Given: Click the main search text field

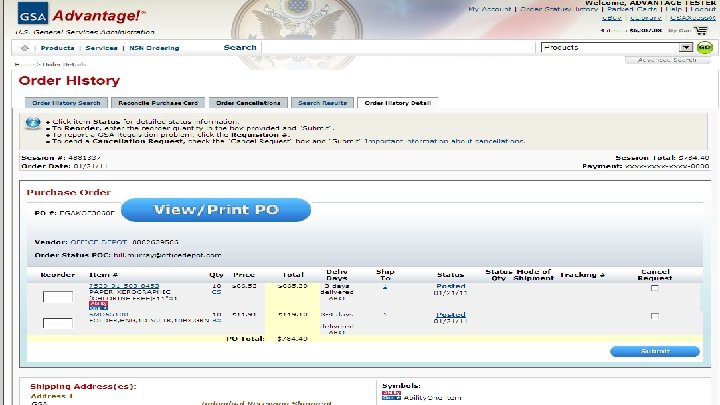Looking at the screenshot, I should coord(398,47).
